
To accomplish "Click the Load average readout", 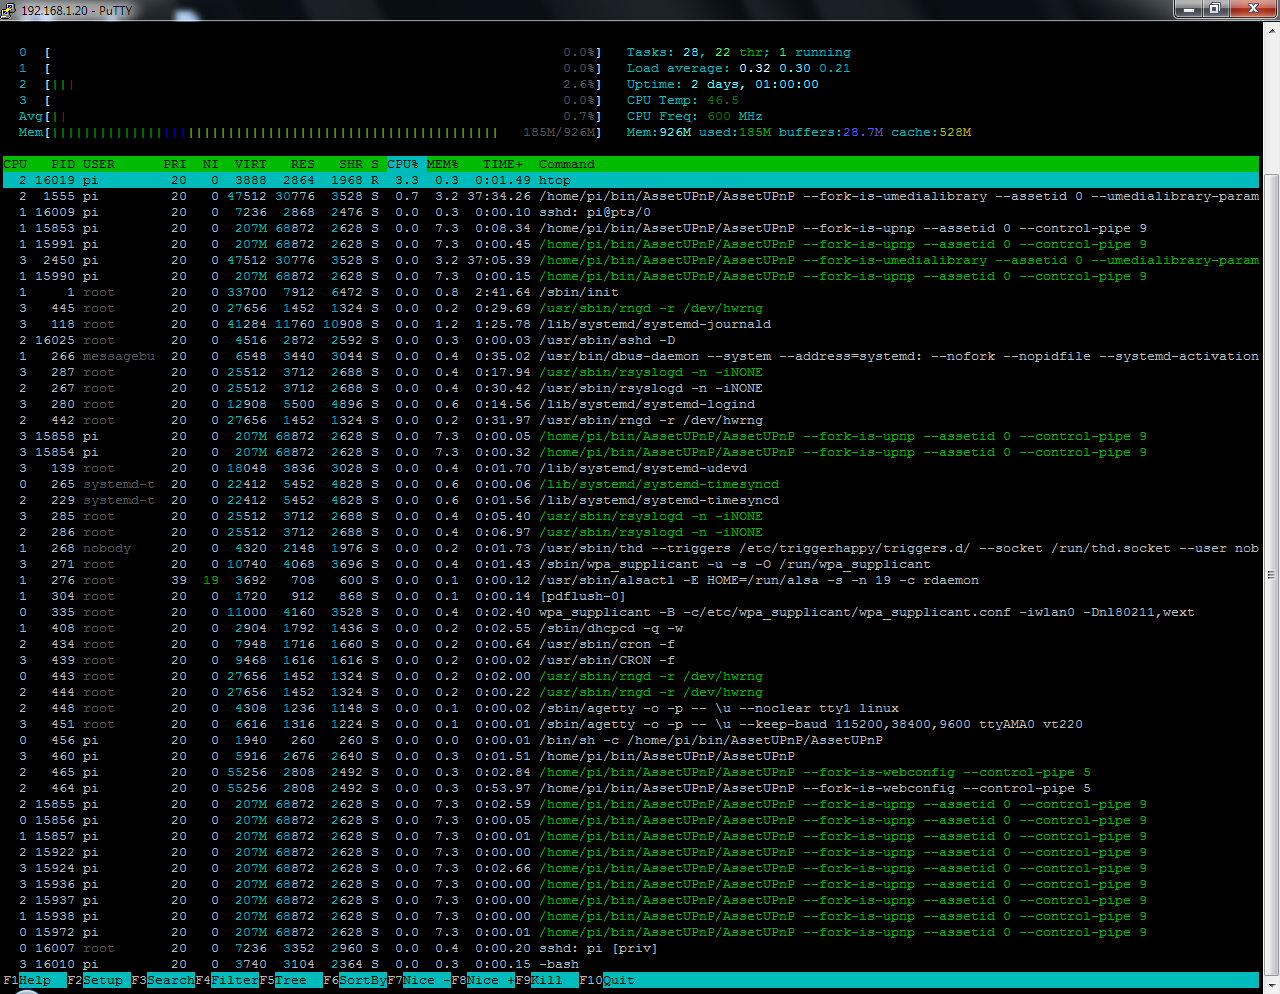I will coord(739,68).
